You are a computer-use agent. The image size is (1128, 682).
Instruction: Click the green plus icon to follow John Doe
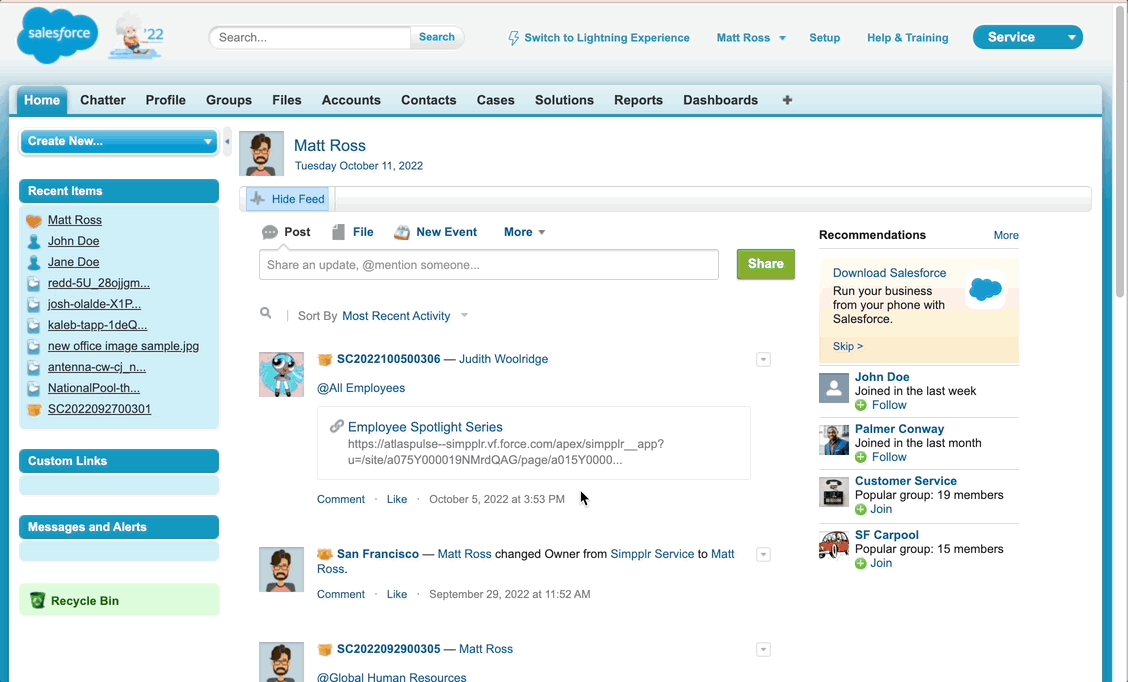point(860,406)
